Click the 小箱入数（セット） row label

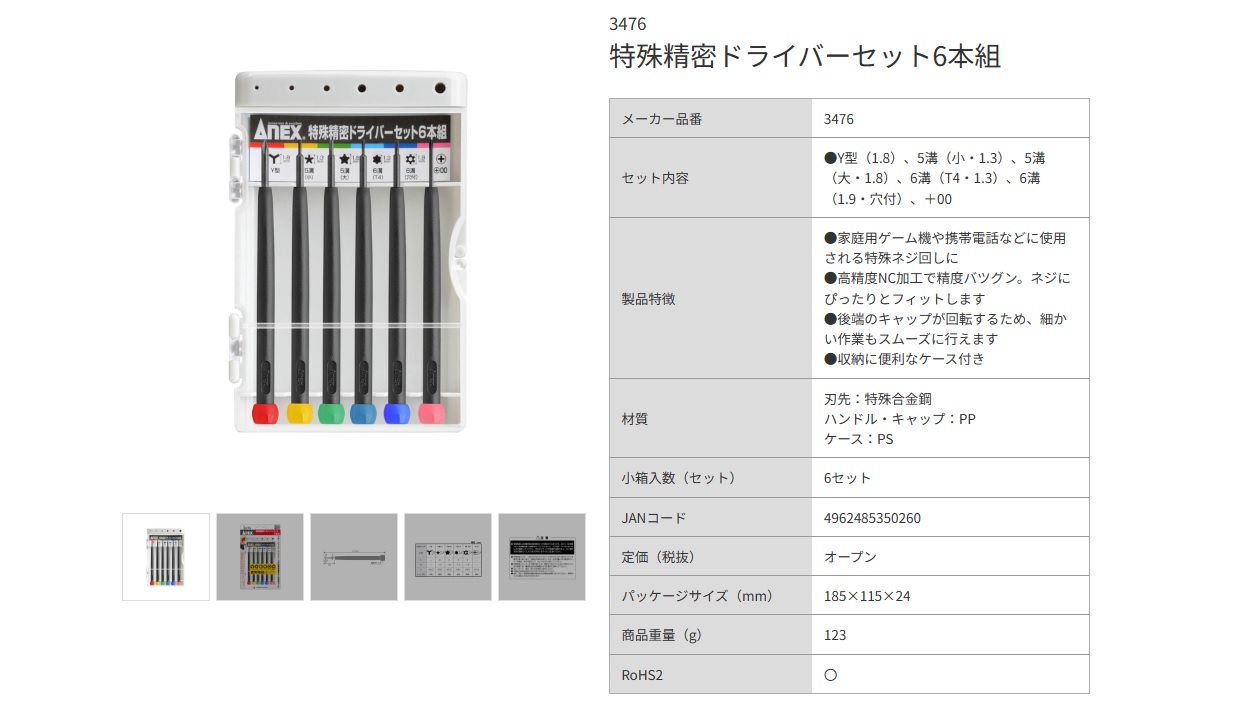coord(679,478)
